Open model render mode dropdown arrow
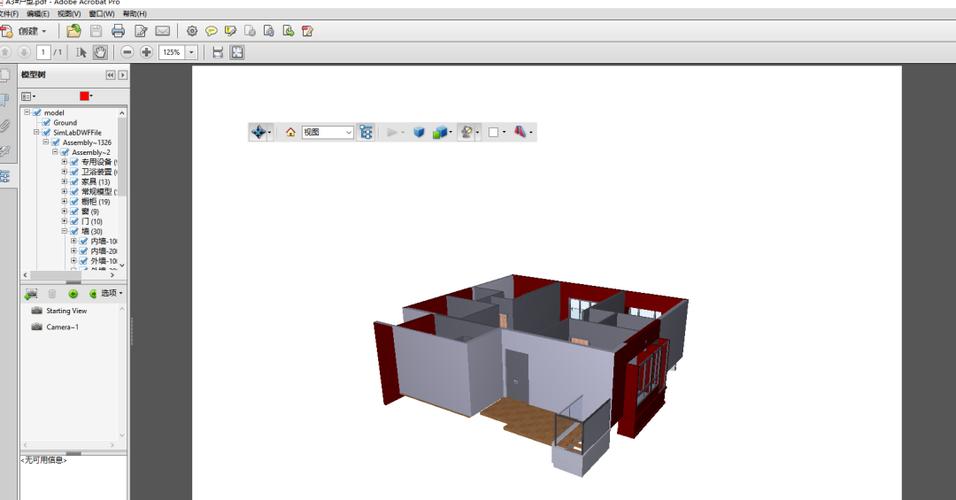 (451, 132)
